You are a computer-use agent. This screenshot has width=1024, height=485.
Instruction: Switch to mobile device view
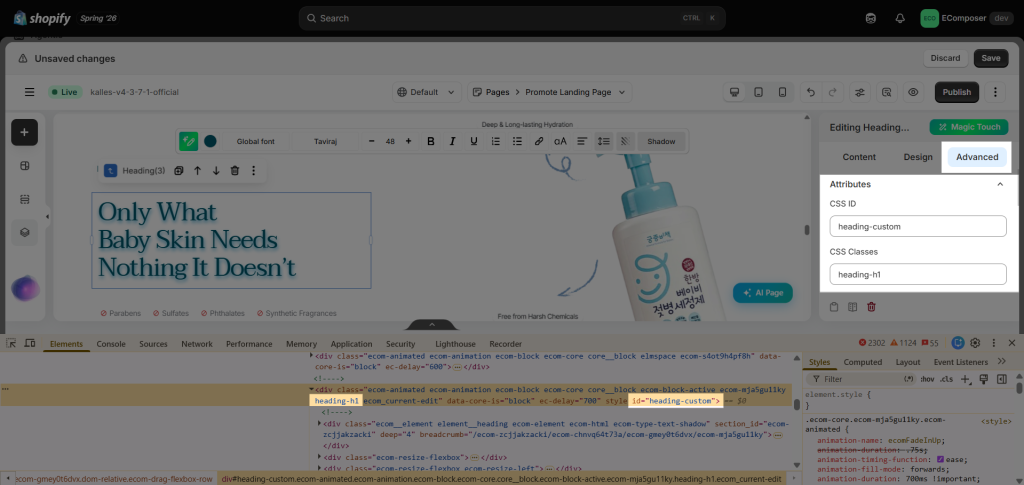(x=782, y=92)
